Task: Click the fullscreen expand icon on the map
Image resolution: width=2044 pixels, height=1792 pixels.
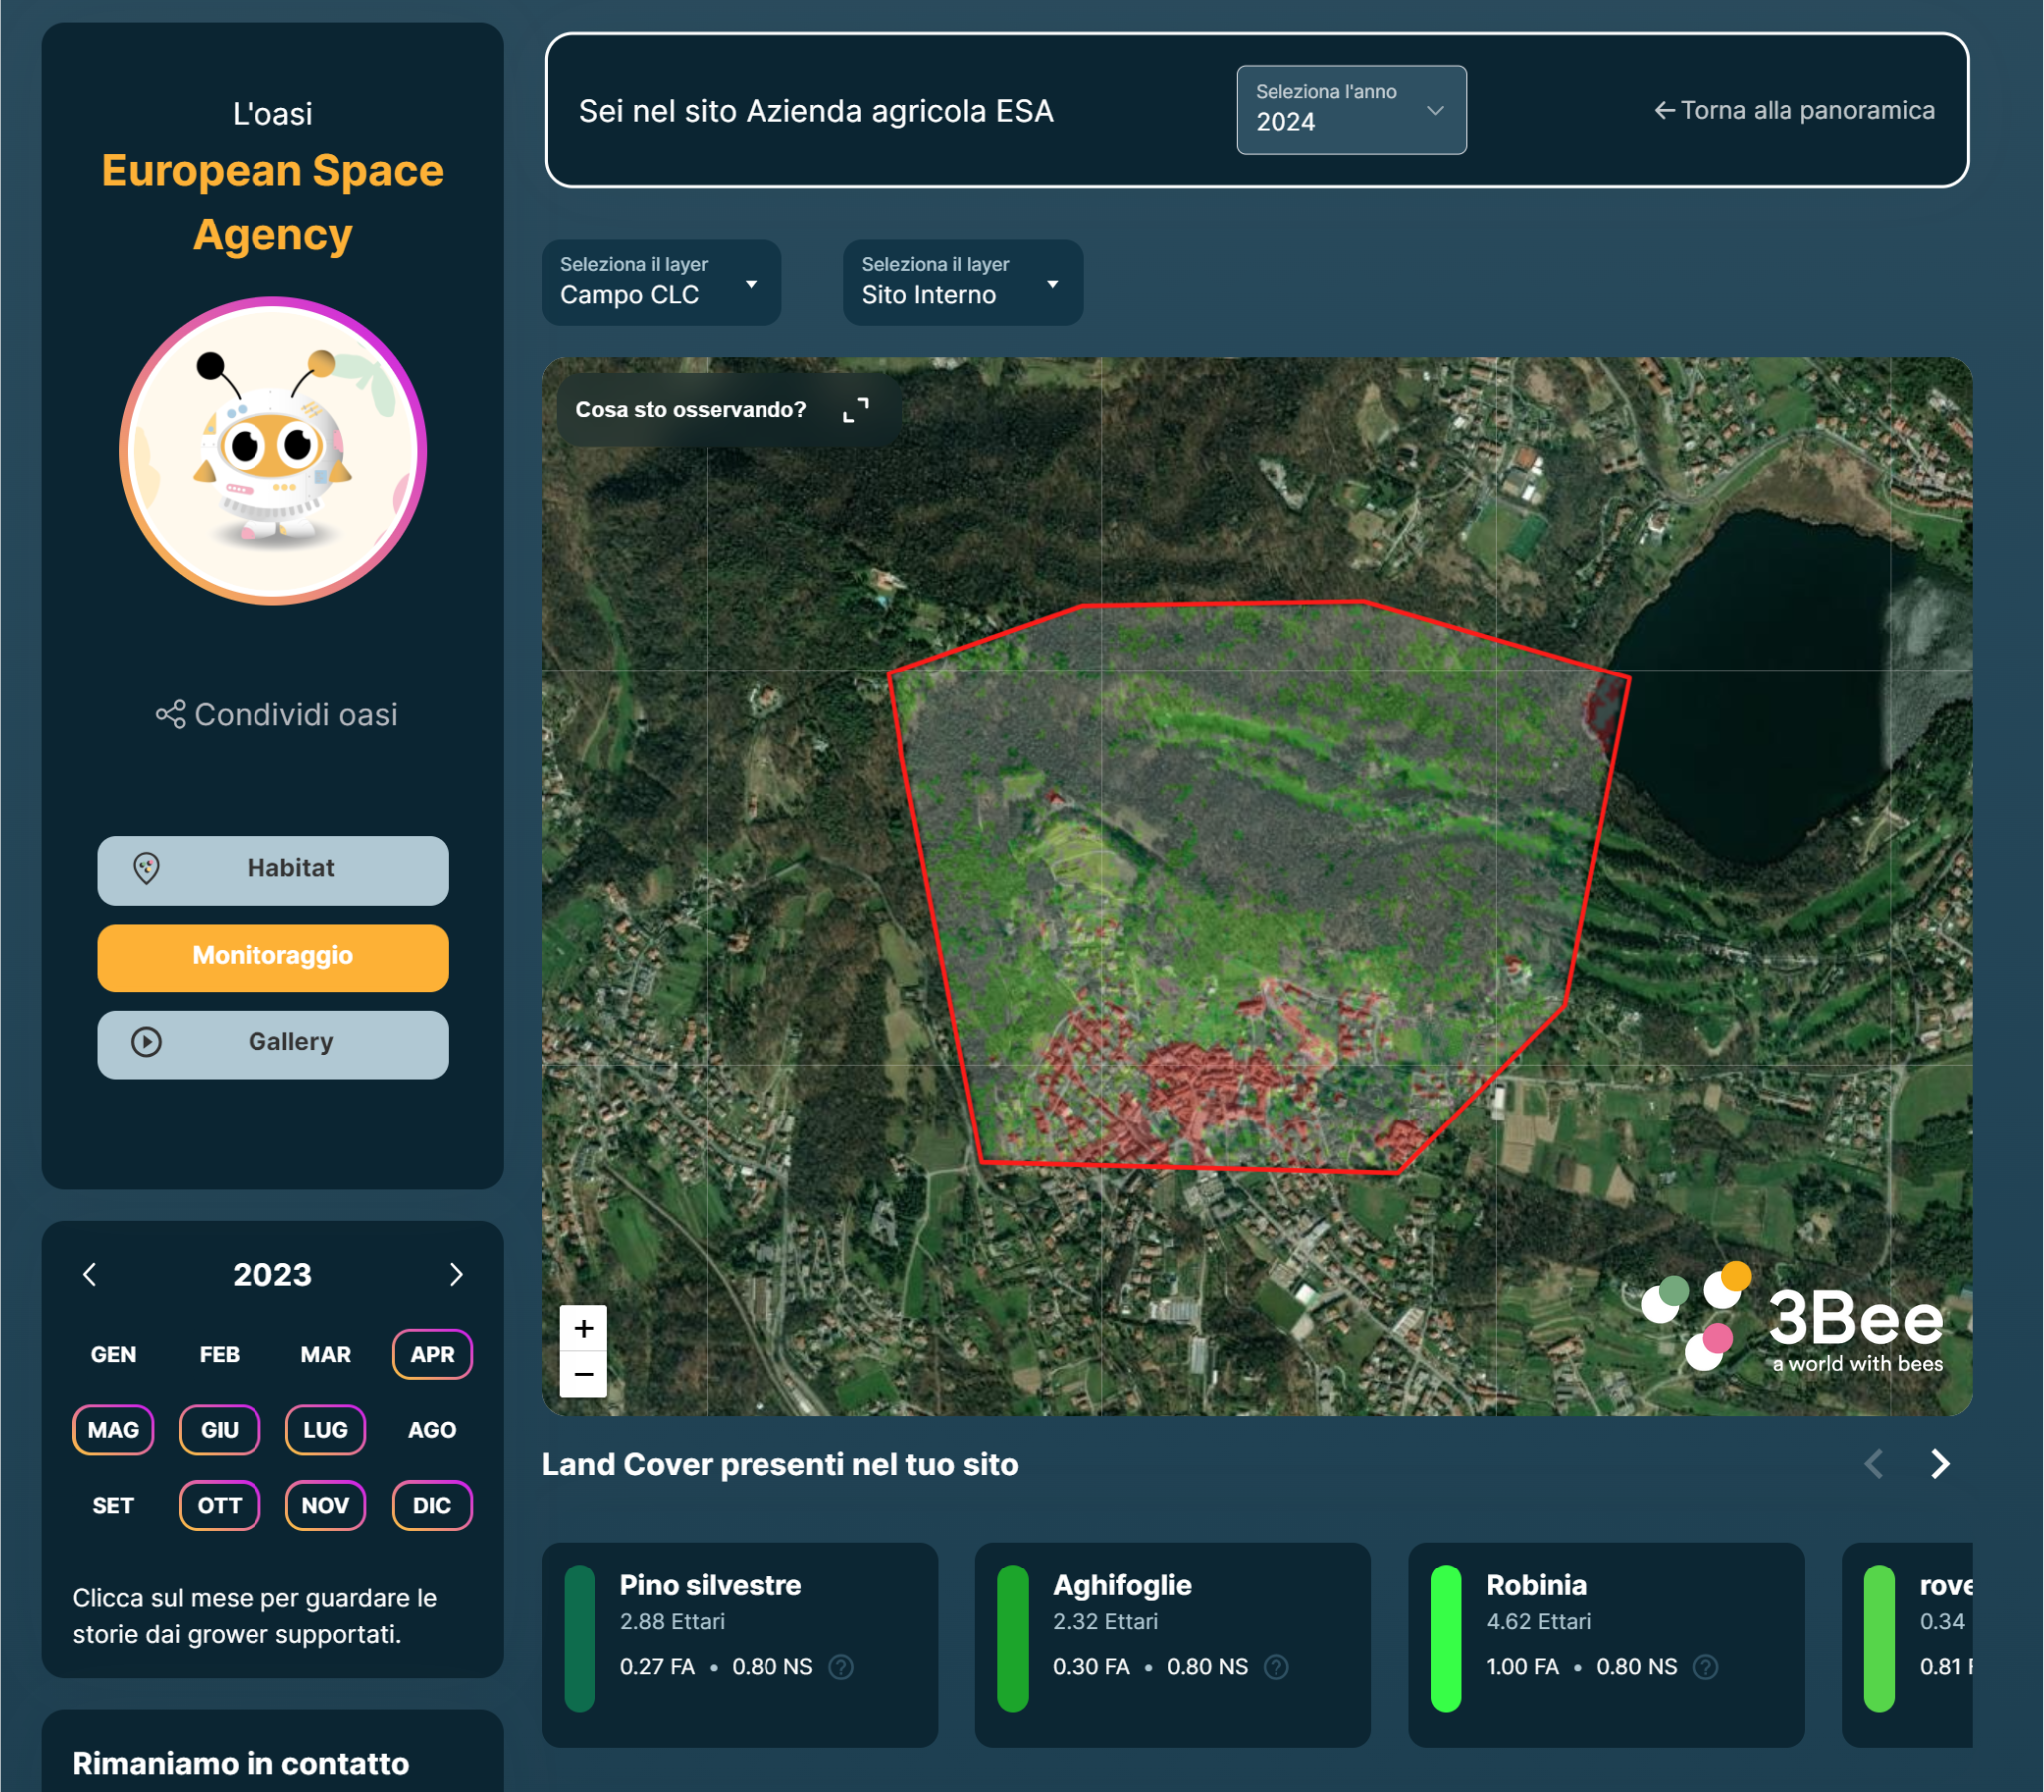Action: pyautogui.click(x=856, y=410)
